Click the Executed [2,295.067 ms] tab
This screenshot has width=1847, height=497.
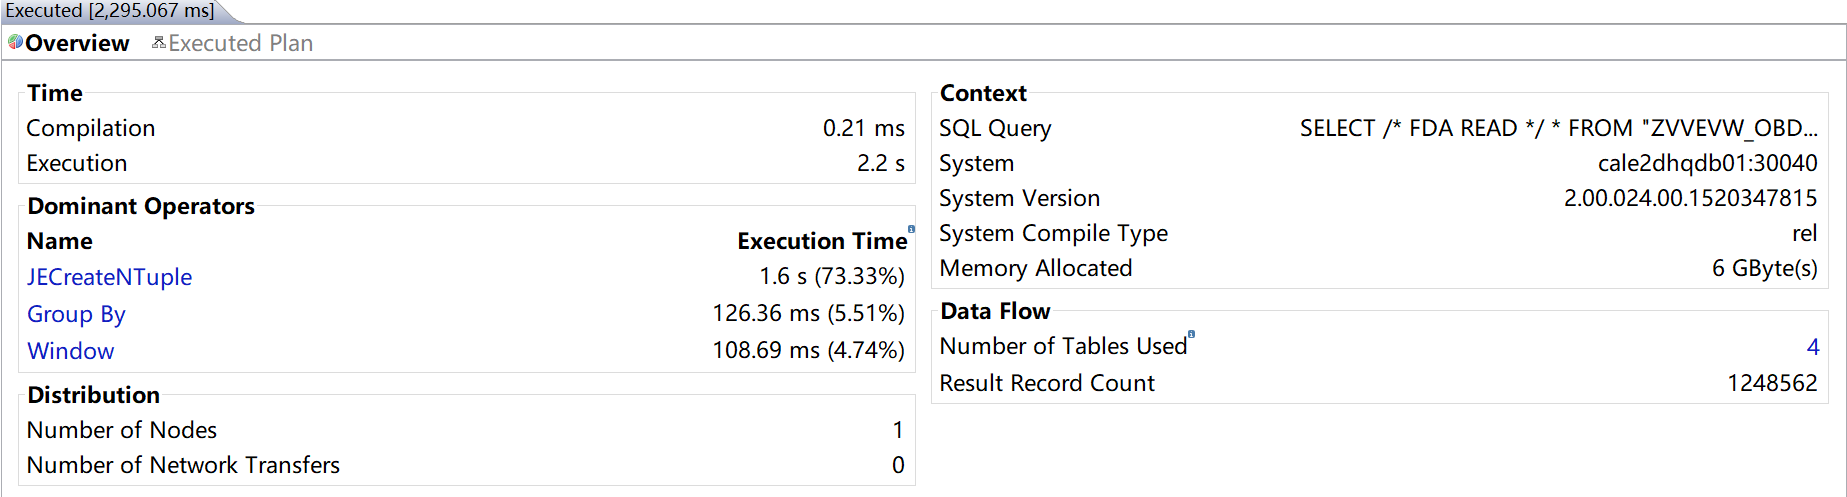(110, 11)
